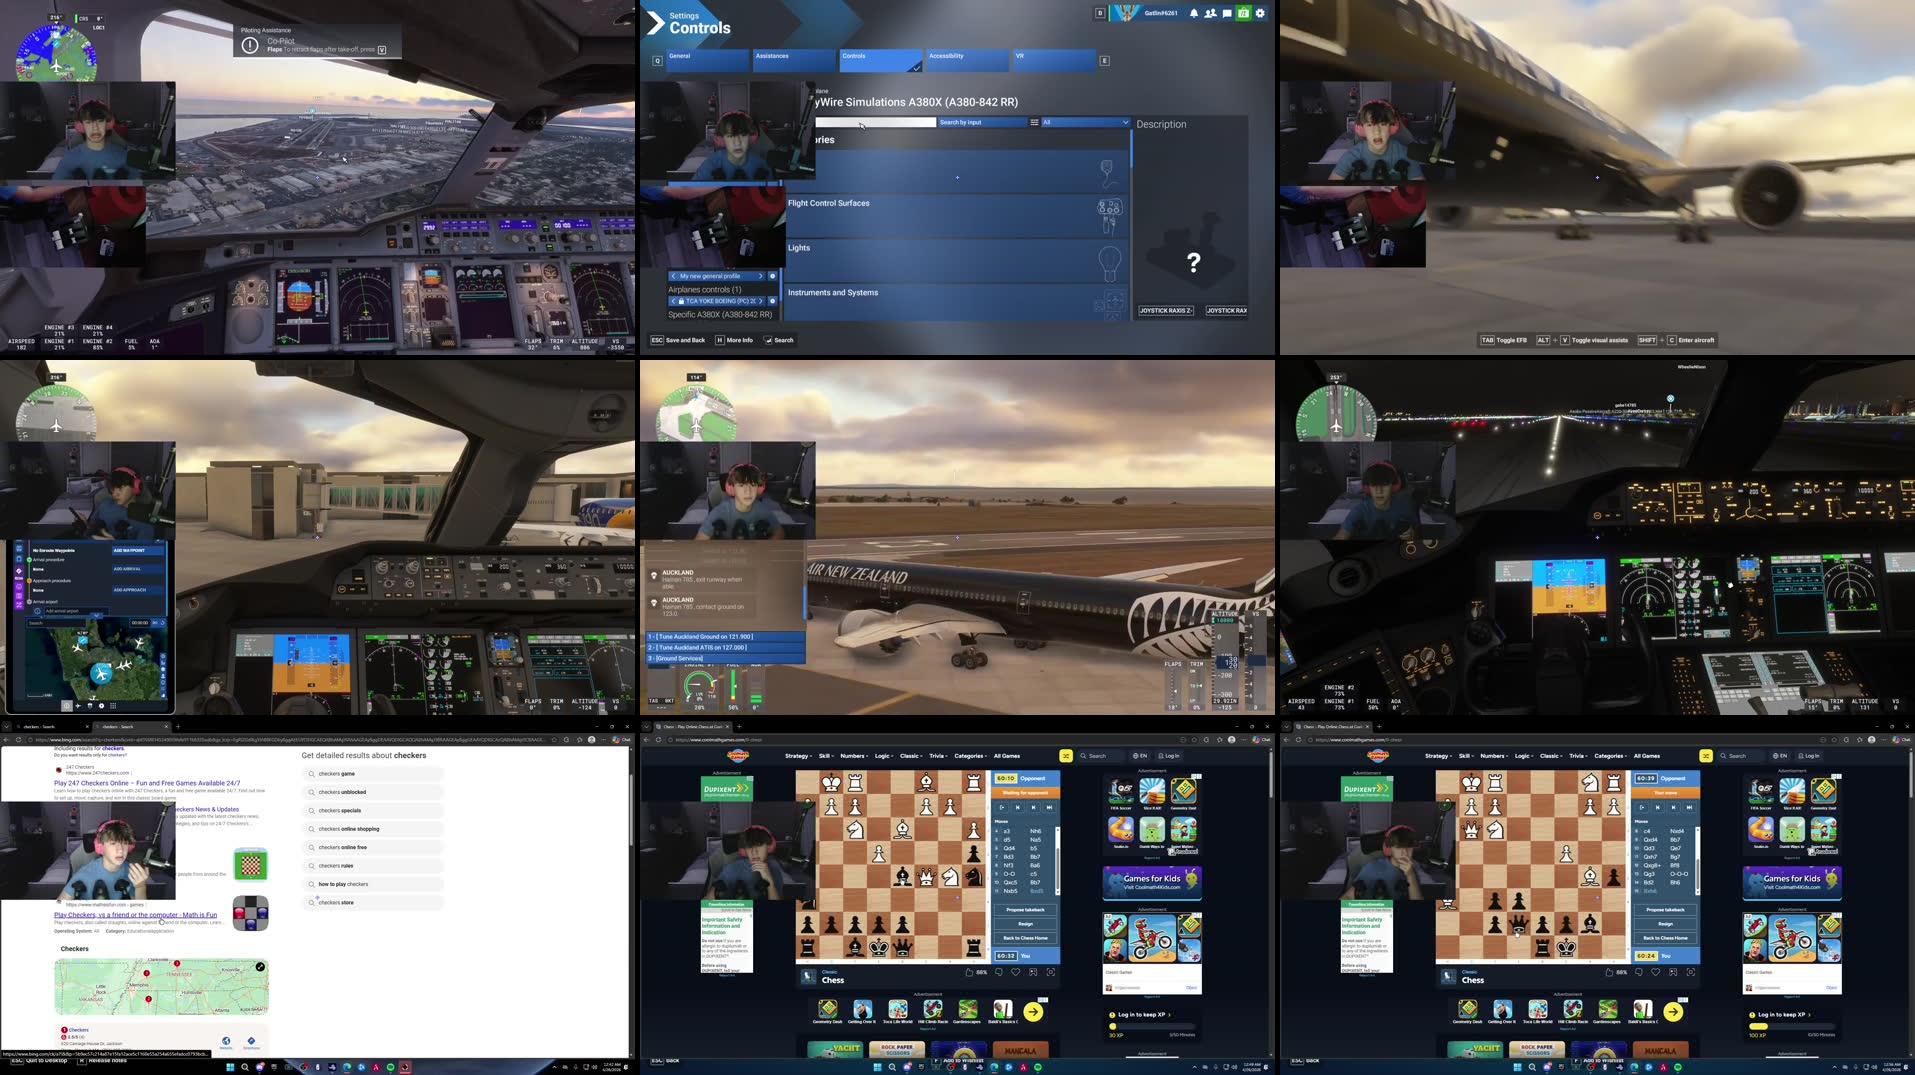Favorite the Chess game using the heart icon
The width and height of the screenshot is (1915, 1075).
[1015, 972]
